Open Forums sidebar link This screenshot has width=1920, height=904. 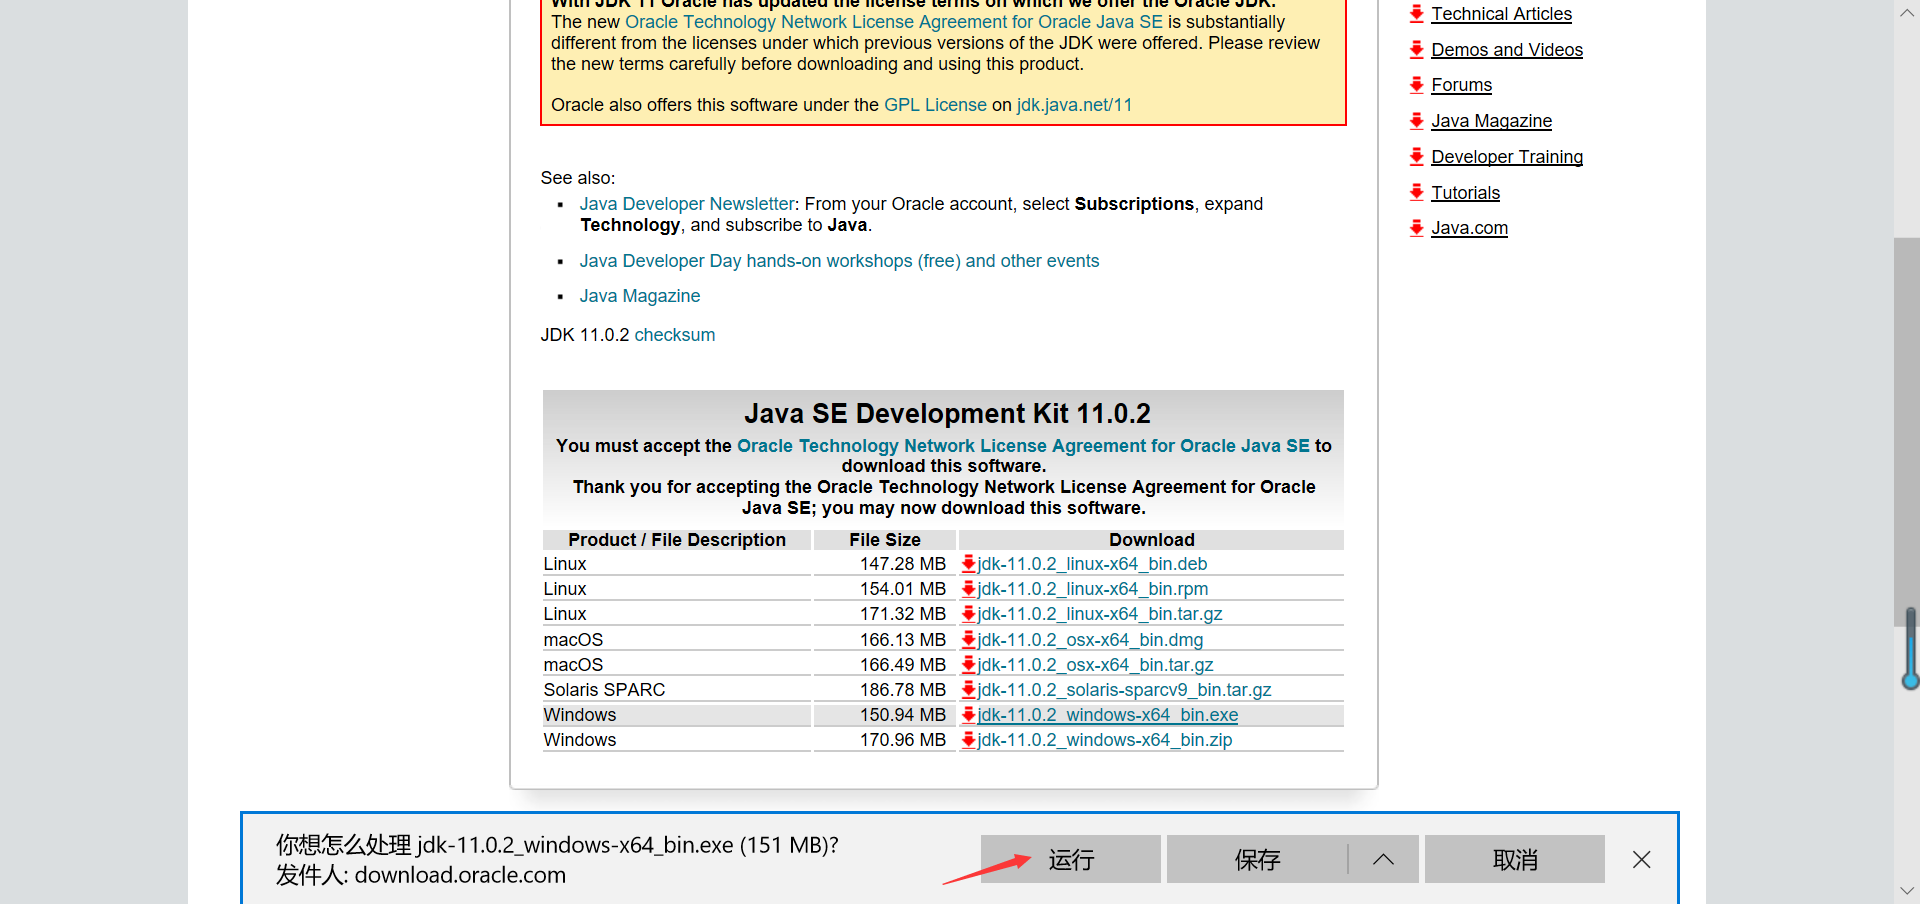1461,85
